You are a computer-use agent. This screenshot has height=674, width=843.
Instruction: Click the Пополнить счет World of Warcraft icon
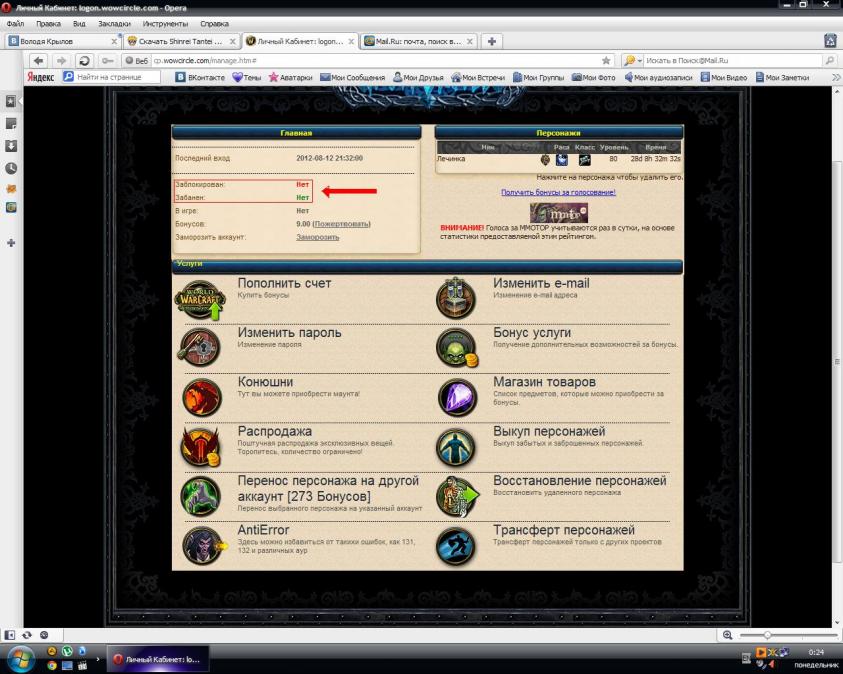coord(200,298)
